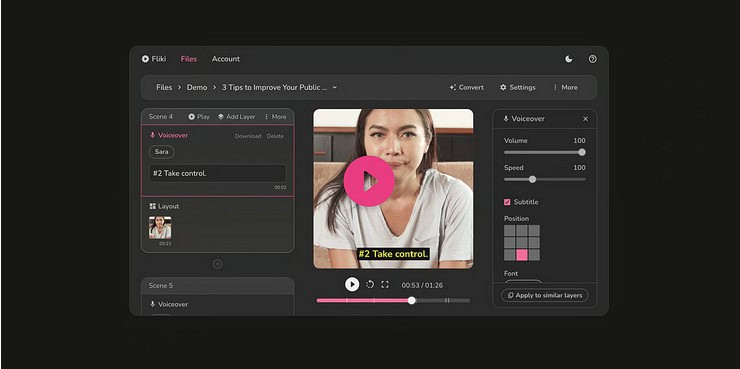The width and height of the screenshot is (740, 369).
Task: Select the middle-center subtitle position cell
Action: [x=522, y=243]
